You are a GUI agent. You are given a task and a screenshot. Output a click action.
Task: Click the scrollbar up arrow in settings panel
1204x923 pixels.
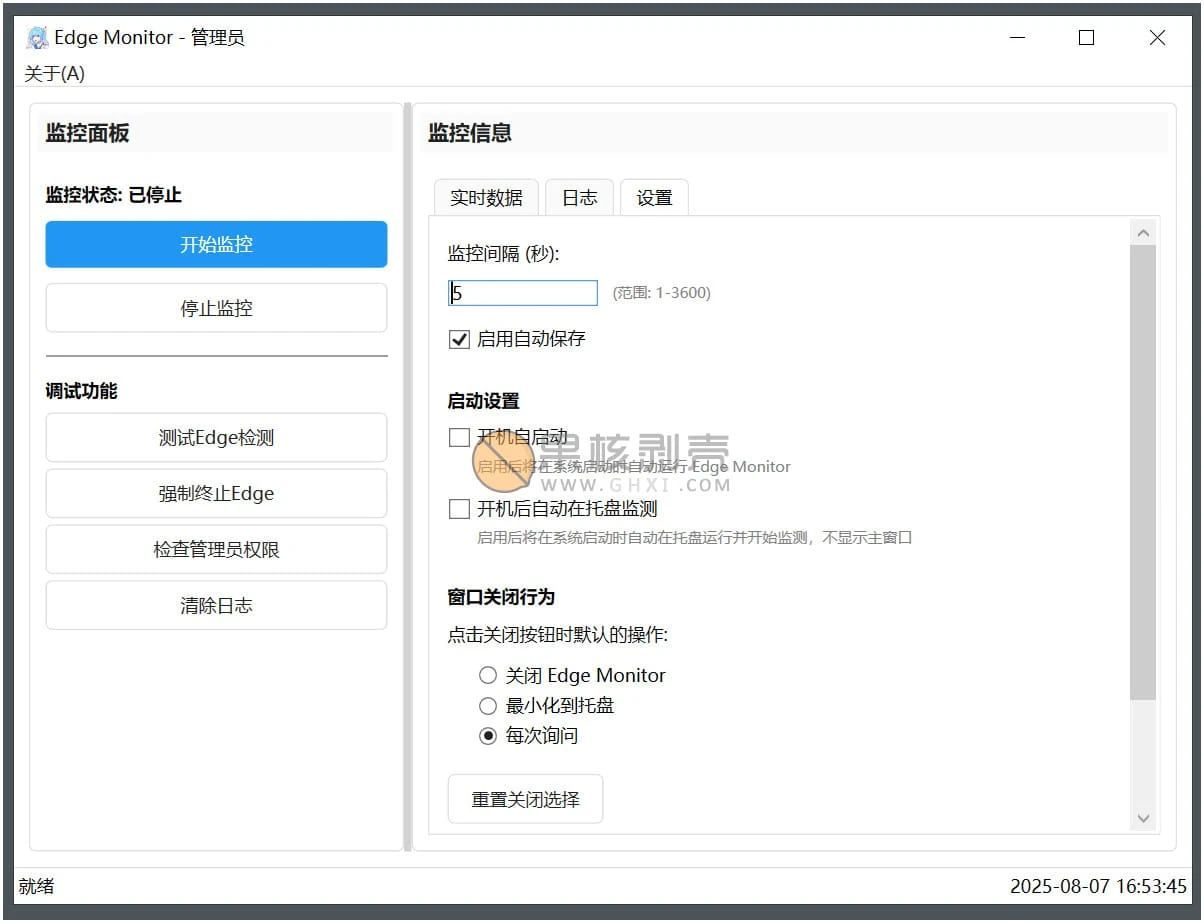pos(1143,231)
